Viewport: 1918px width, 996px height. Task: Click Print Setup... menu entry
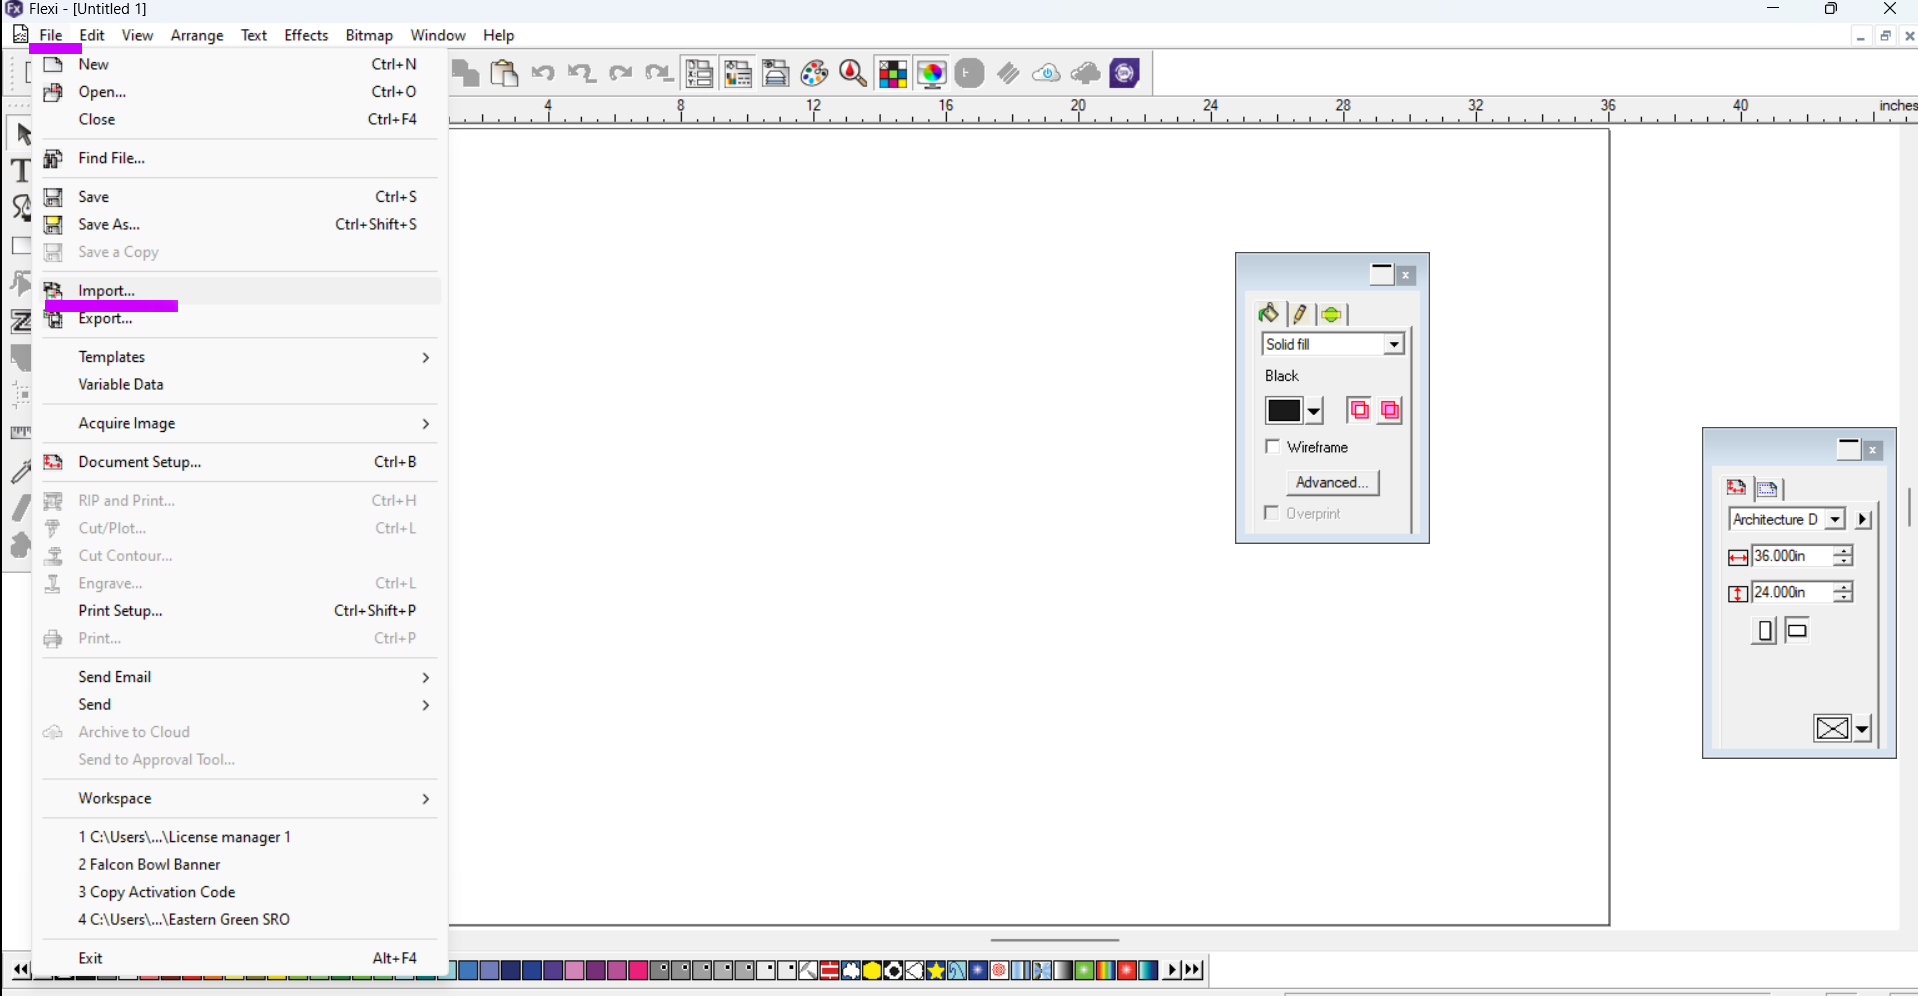[238, 611]
